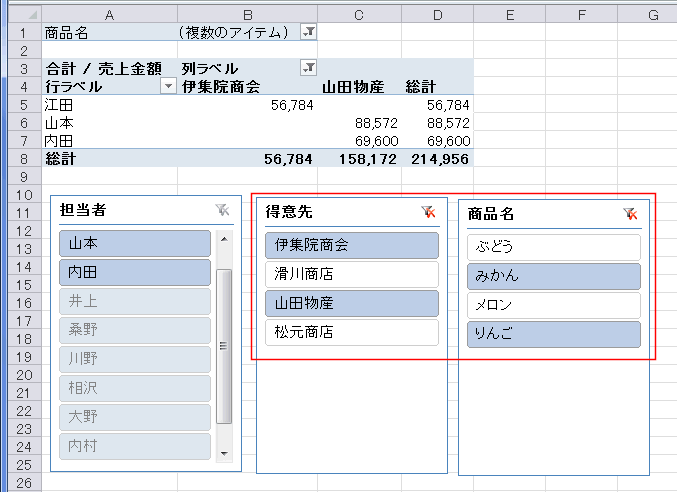Select column B header

tap(247, 15)
